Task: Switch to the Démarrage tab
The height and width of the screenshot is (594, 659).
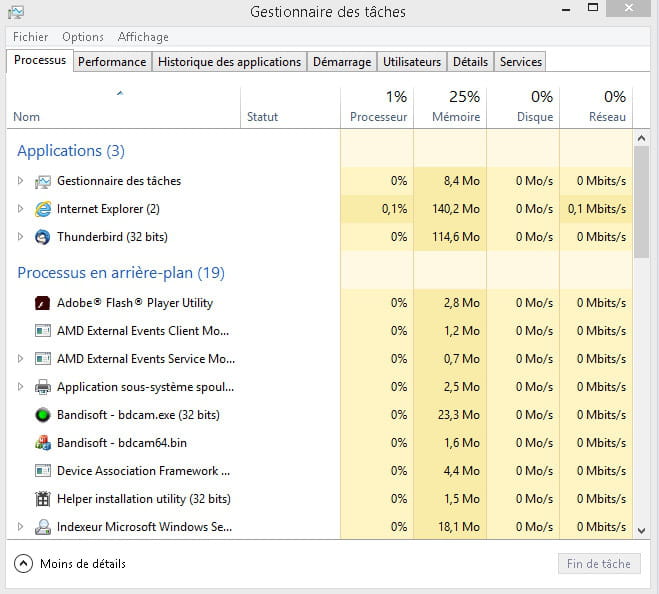Action: coord(342,62)
